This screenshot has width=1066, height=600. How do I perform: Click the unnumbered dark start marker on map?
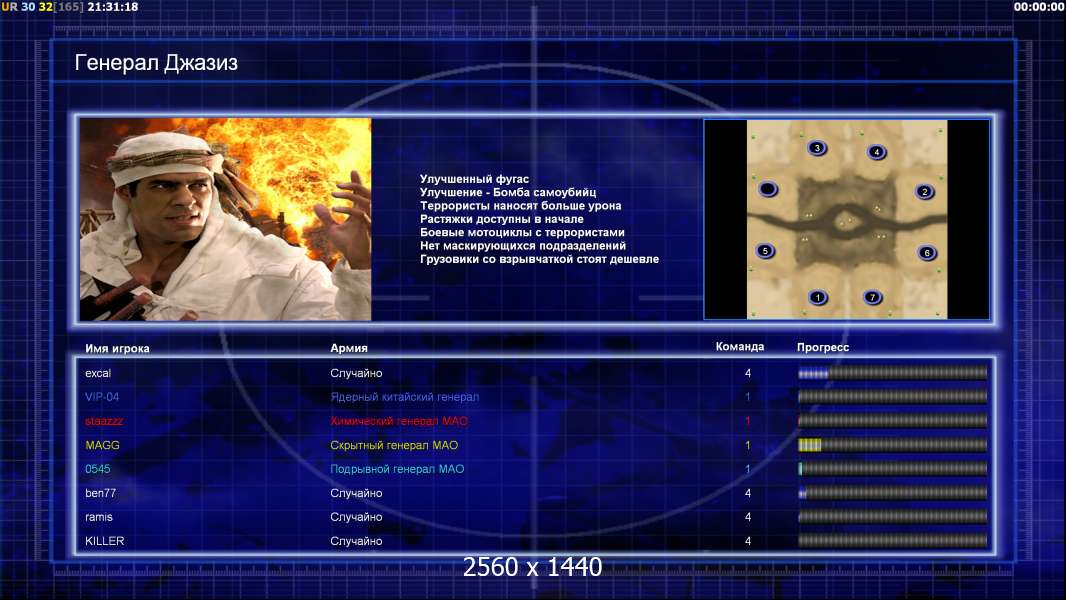(768, 189)
